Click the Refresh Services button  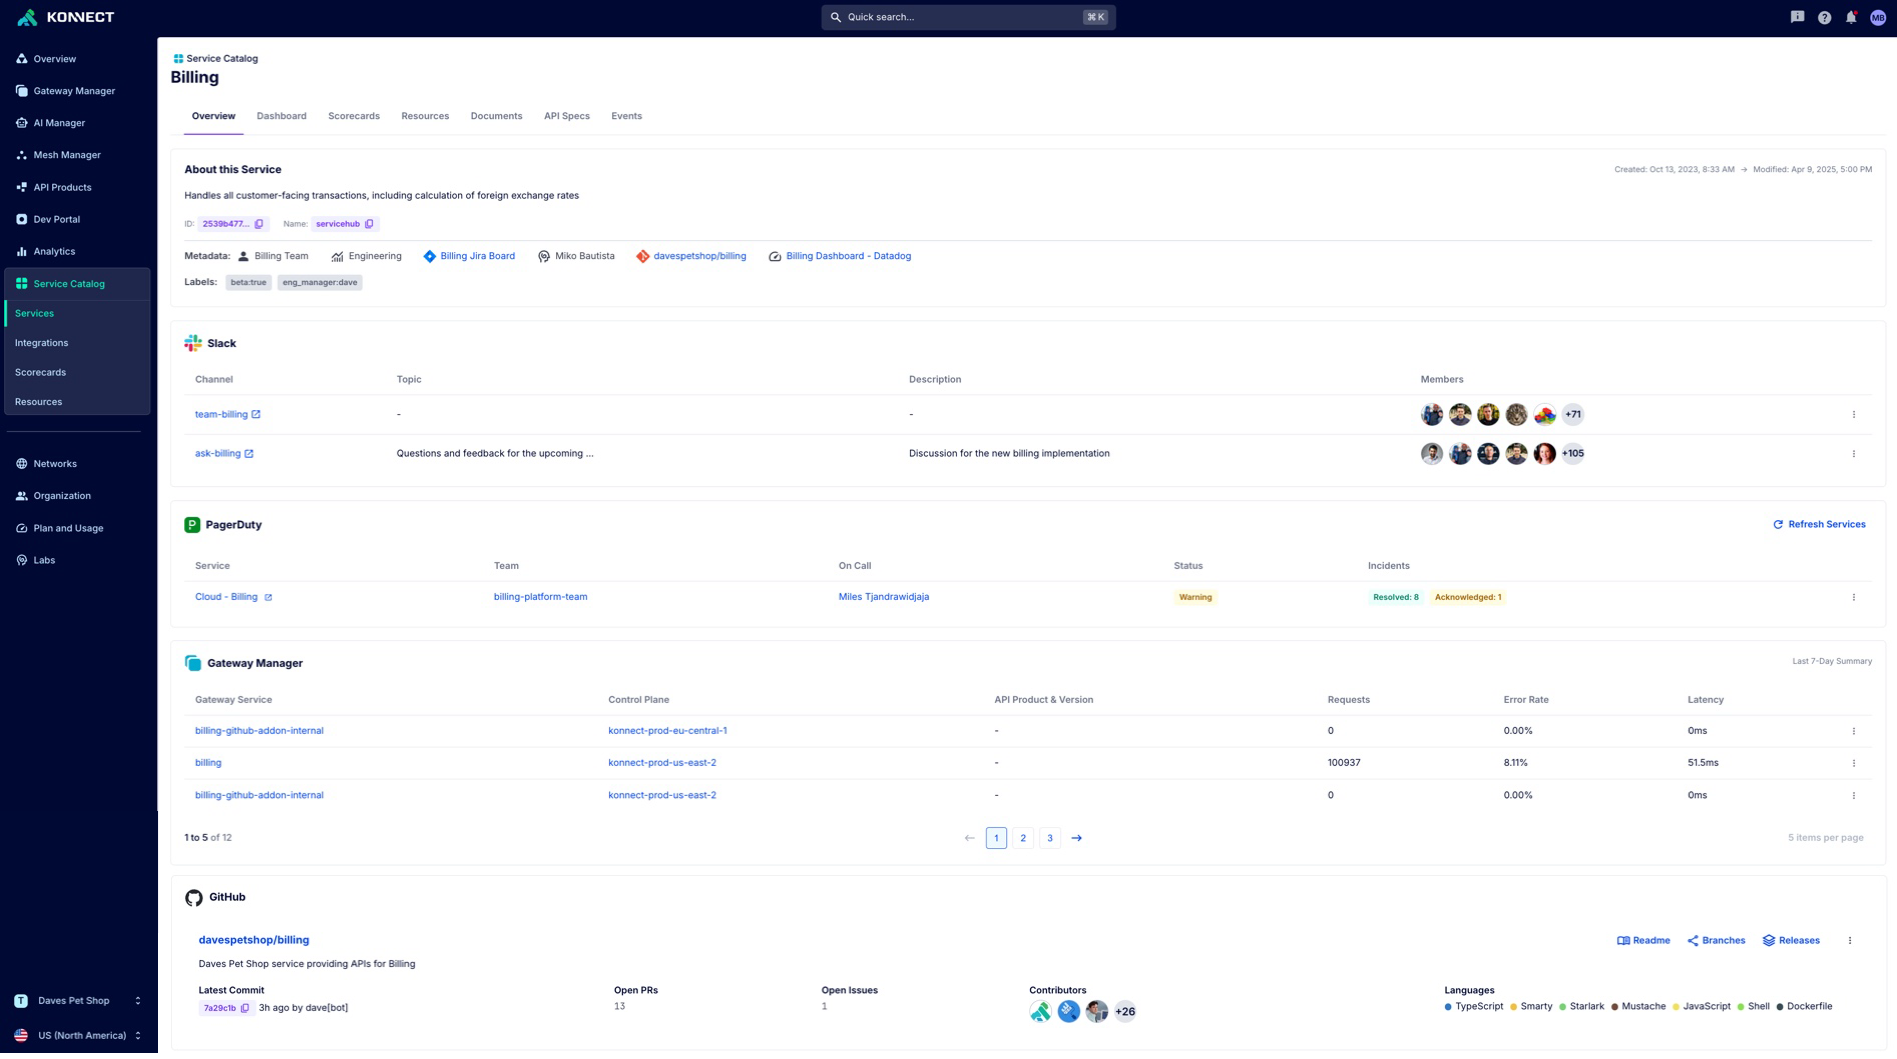[1819, 525]
